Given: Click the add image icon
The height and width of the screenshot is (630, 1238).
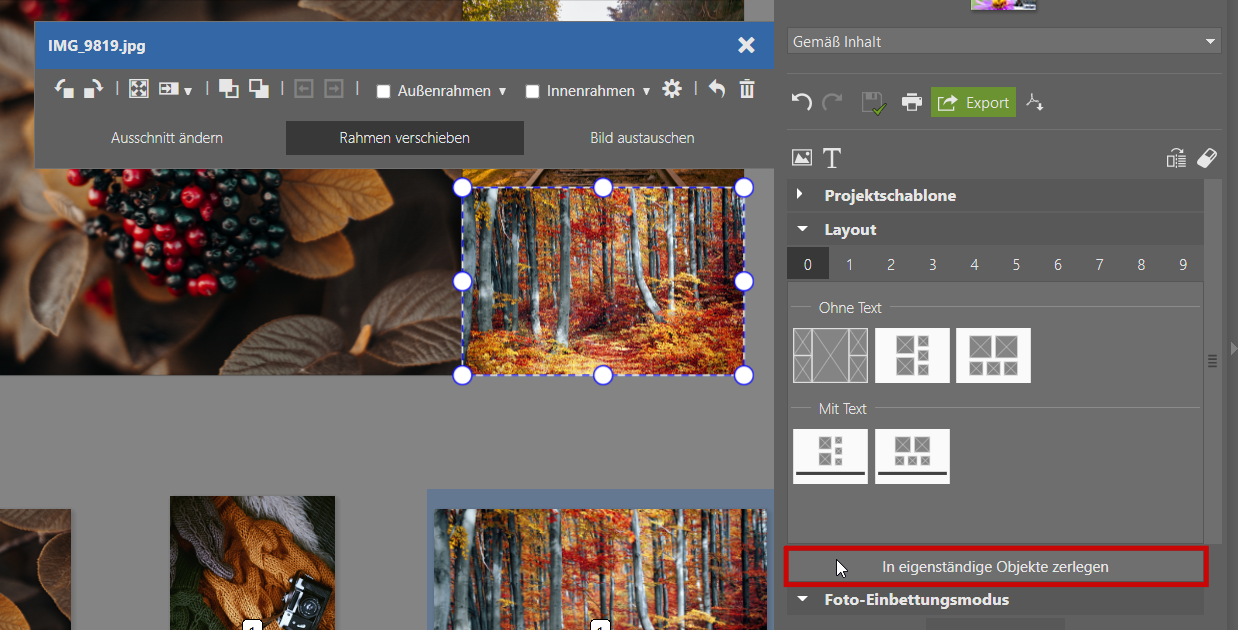Looking at the screenshot, I should point(801,158).
